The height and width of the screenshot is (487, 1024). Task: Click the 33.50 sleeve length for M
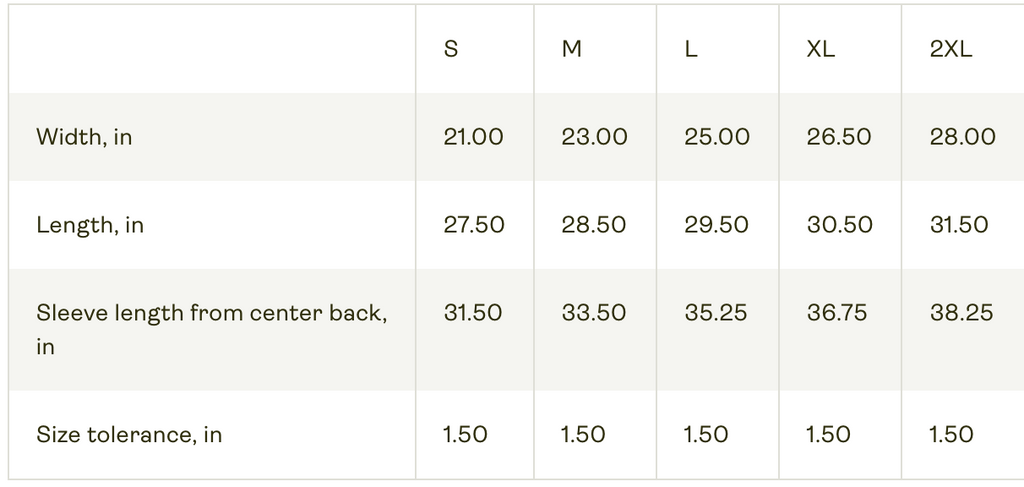pyautogui.click(x=594, y=313)
